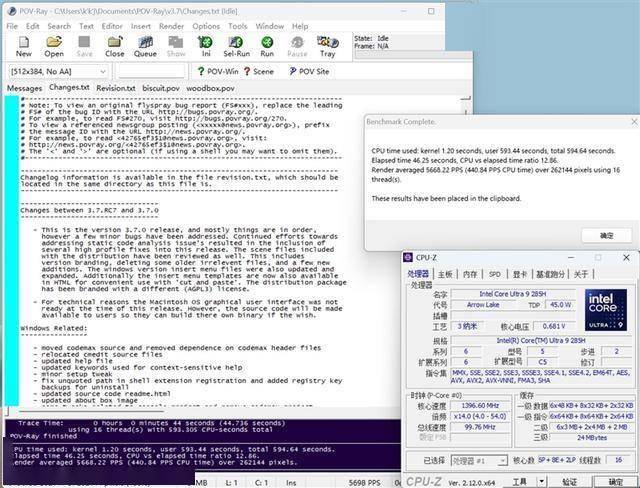640x488 pixels.
Task: Switch to the Revision.txt tab
Action: (x=116, y=88)
